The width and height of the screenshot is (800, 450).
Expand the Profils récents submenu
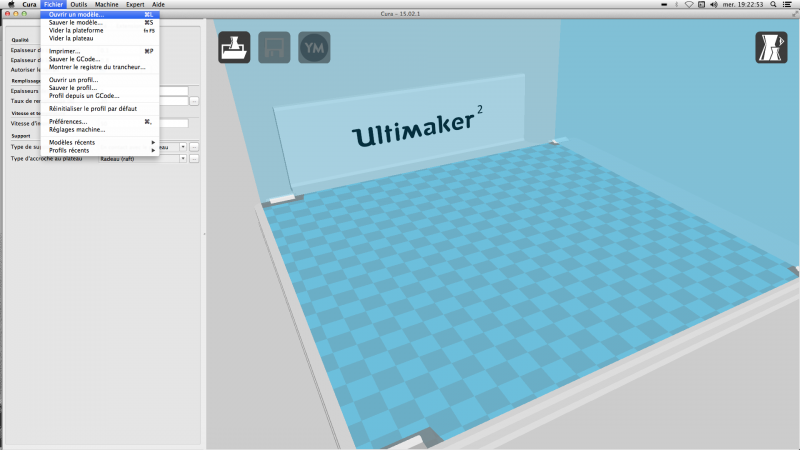pos(100,151)
